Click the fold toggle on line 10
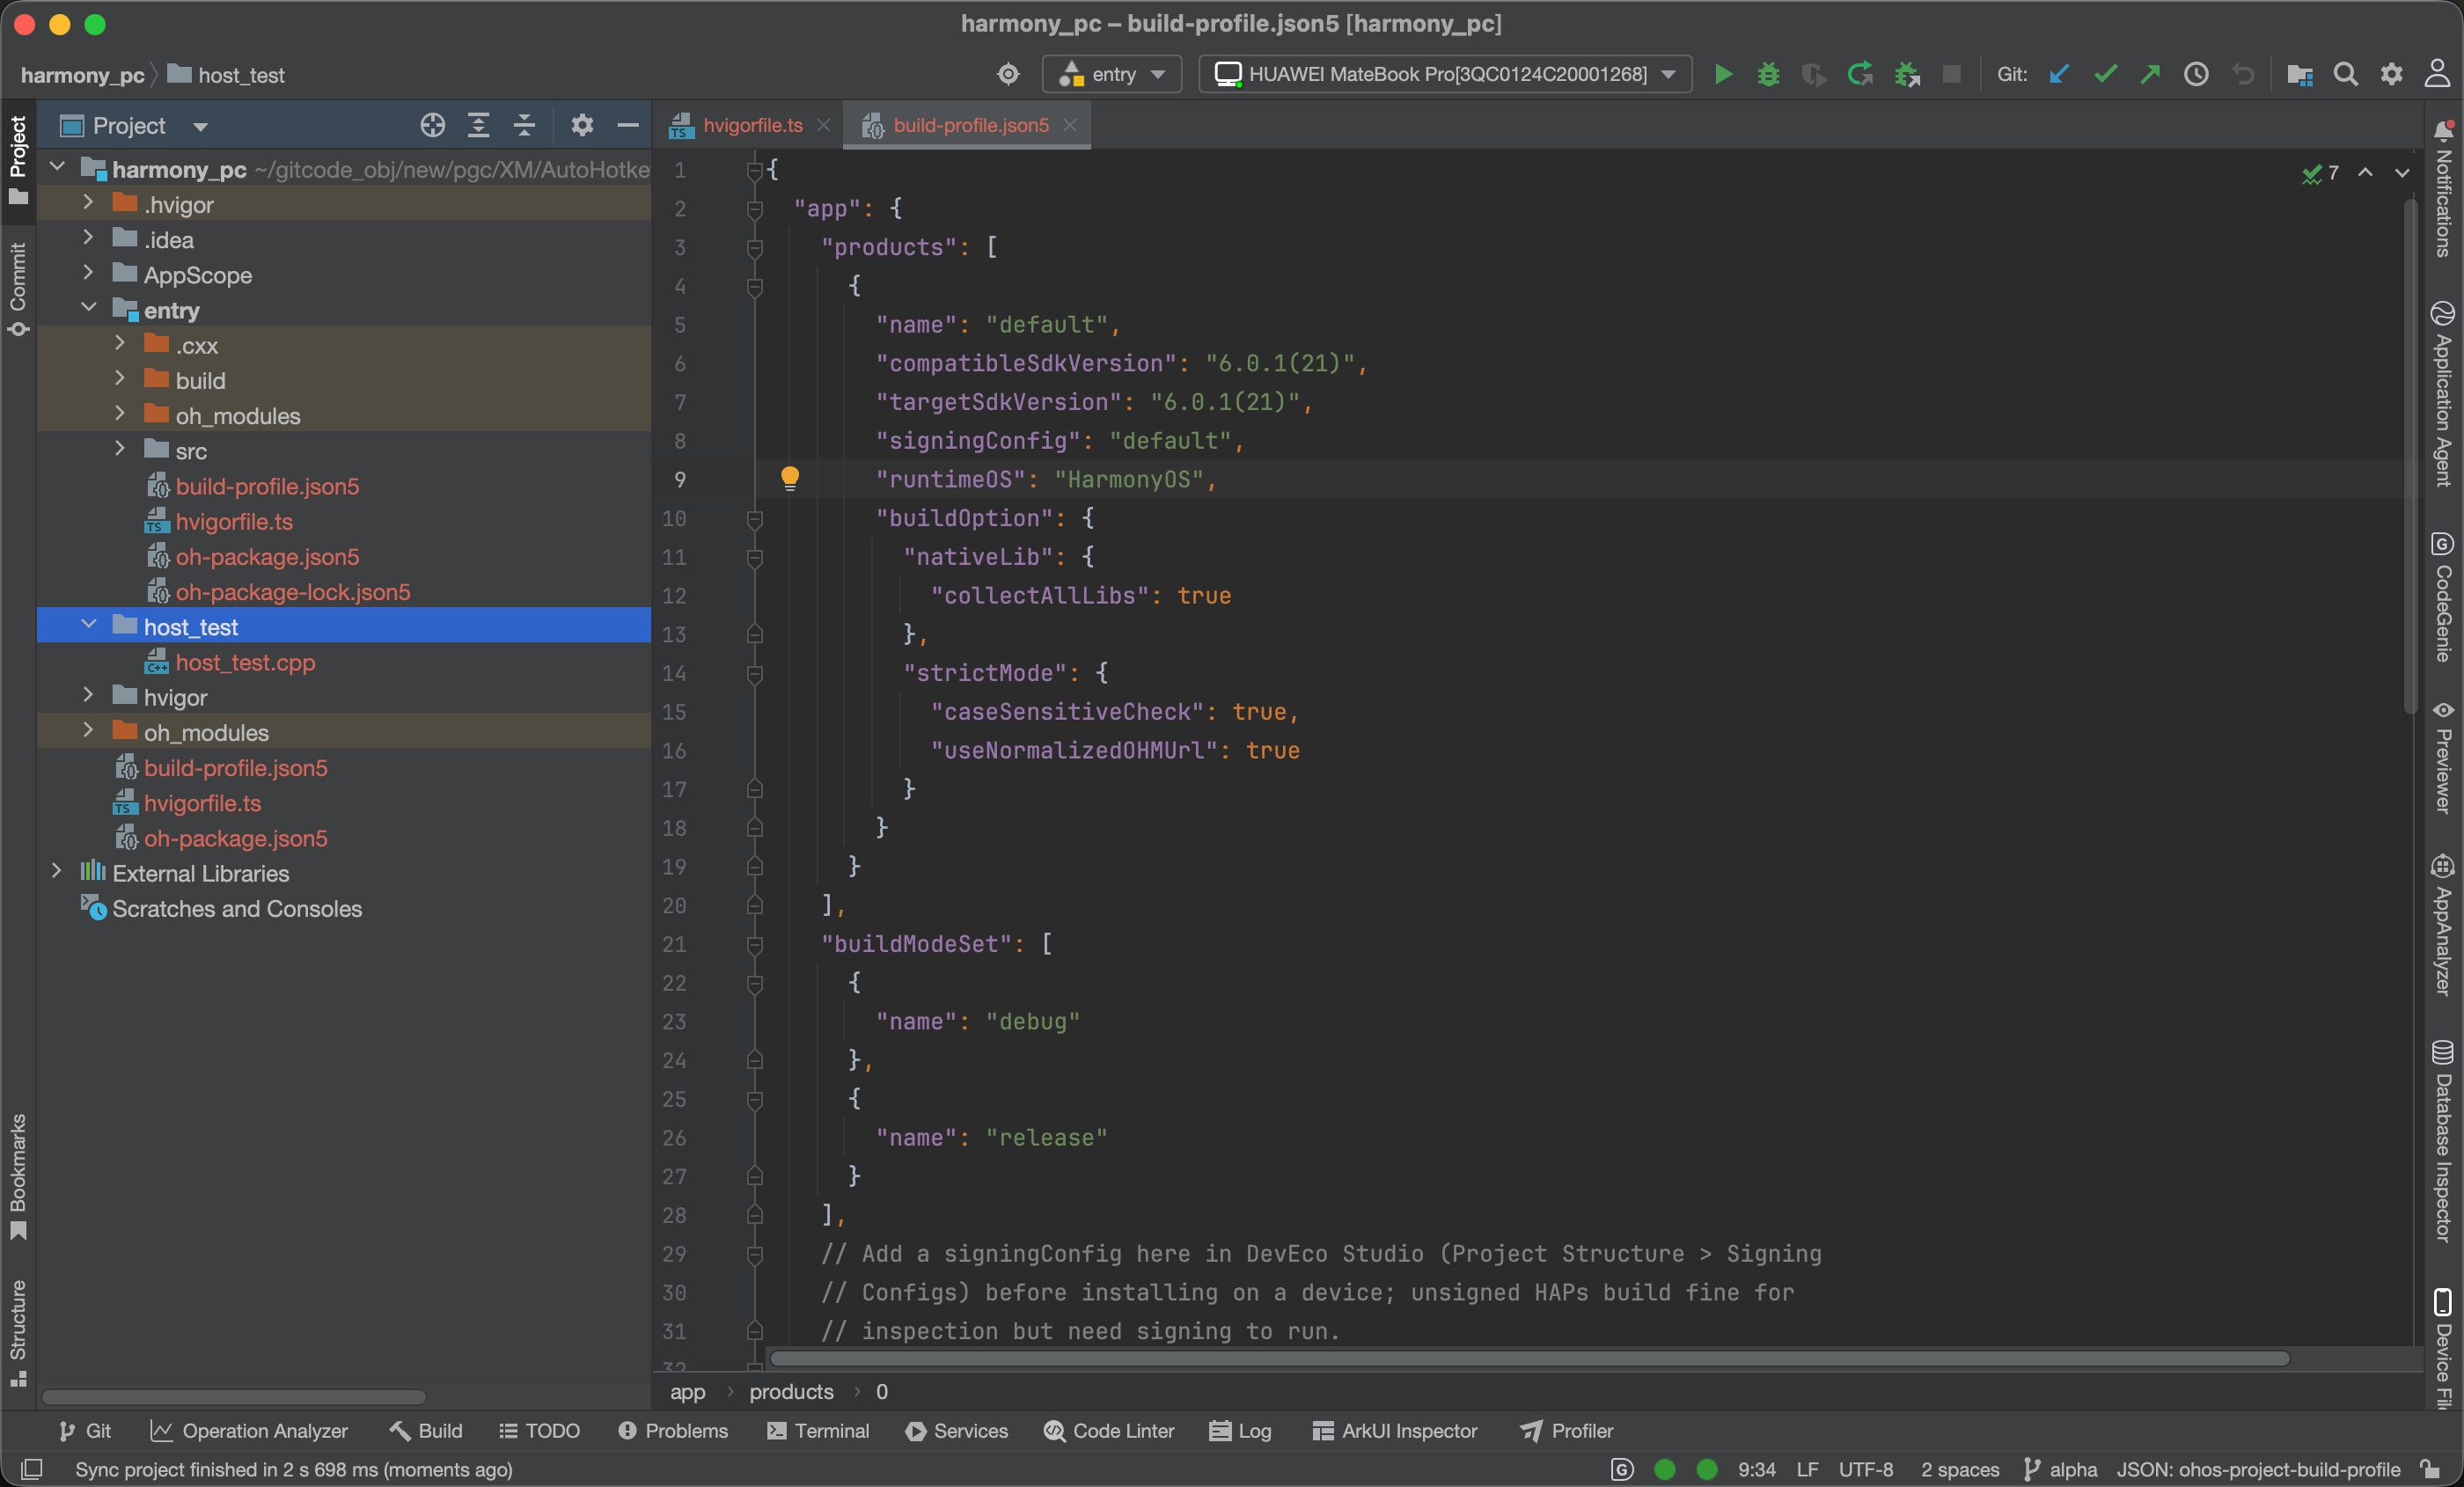This screenshot has width=2464, height=1487. pos(755,518)
